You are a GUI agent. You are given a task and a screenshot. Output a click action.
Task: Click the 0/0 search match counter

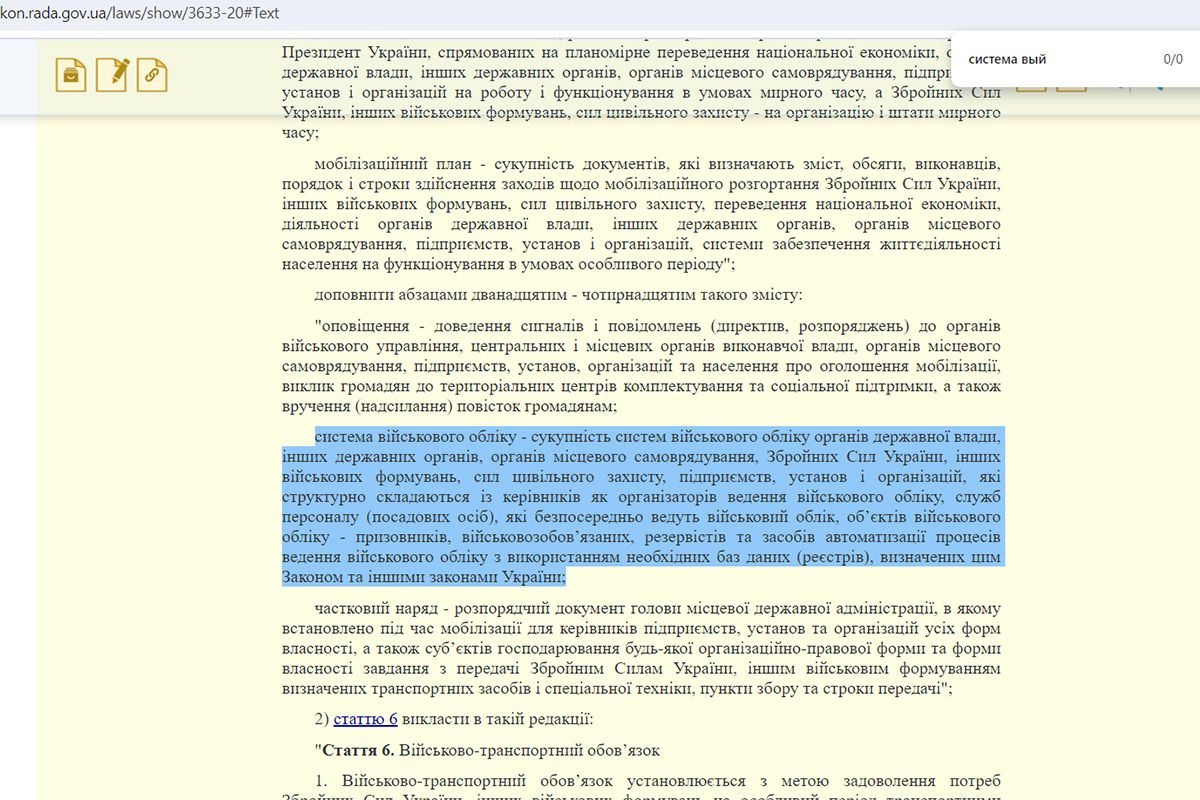(1172, 59)
